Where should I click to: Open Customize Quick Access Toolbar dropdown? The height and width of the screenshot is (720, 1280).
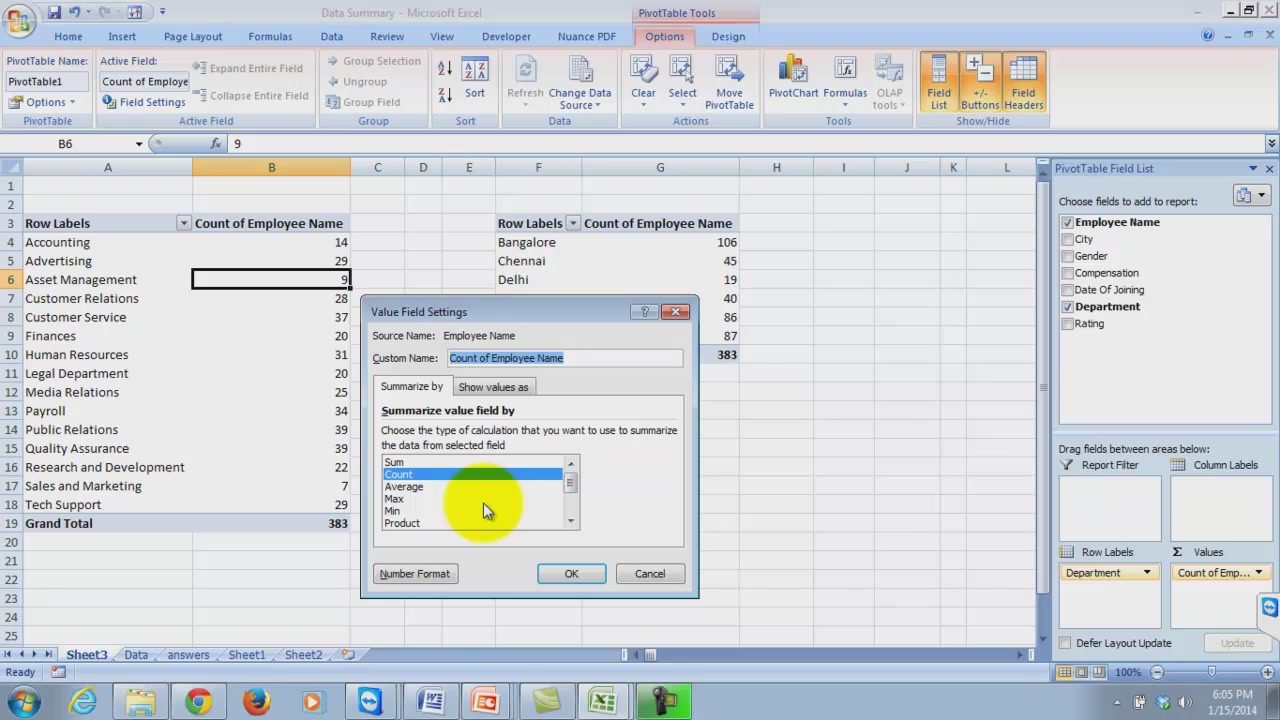tap(162, 12)
